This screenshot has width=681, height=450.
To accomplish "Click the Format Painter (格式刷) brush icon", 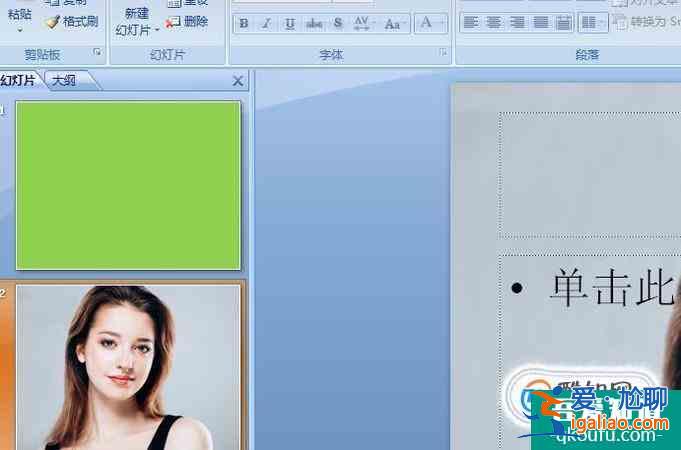I will coord(53,22).
